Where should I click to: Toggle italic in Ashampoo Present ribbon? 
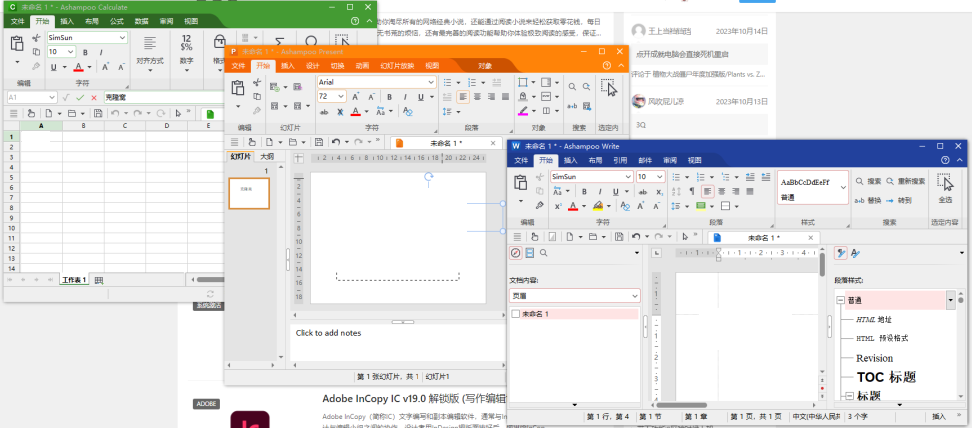click(404, 97)
